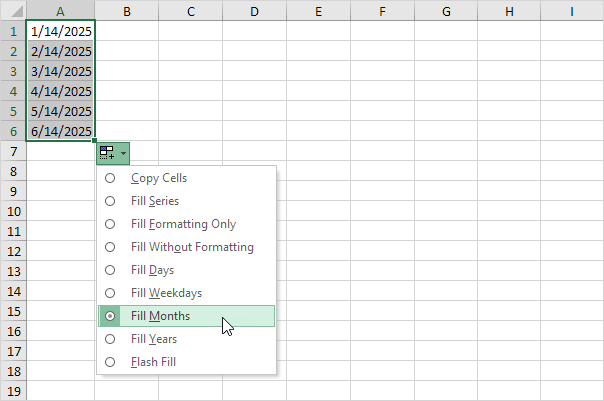Viewport: 604px width, 401px height.
Task: Choose the Fill Series radio option
Action: (155, 201)
